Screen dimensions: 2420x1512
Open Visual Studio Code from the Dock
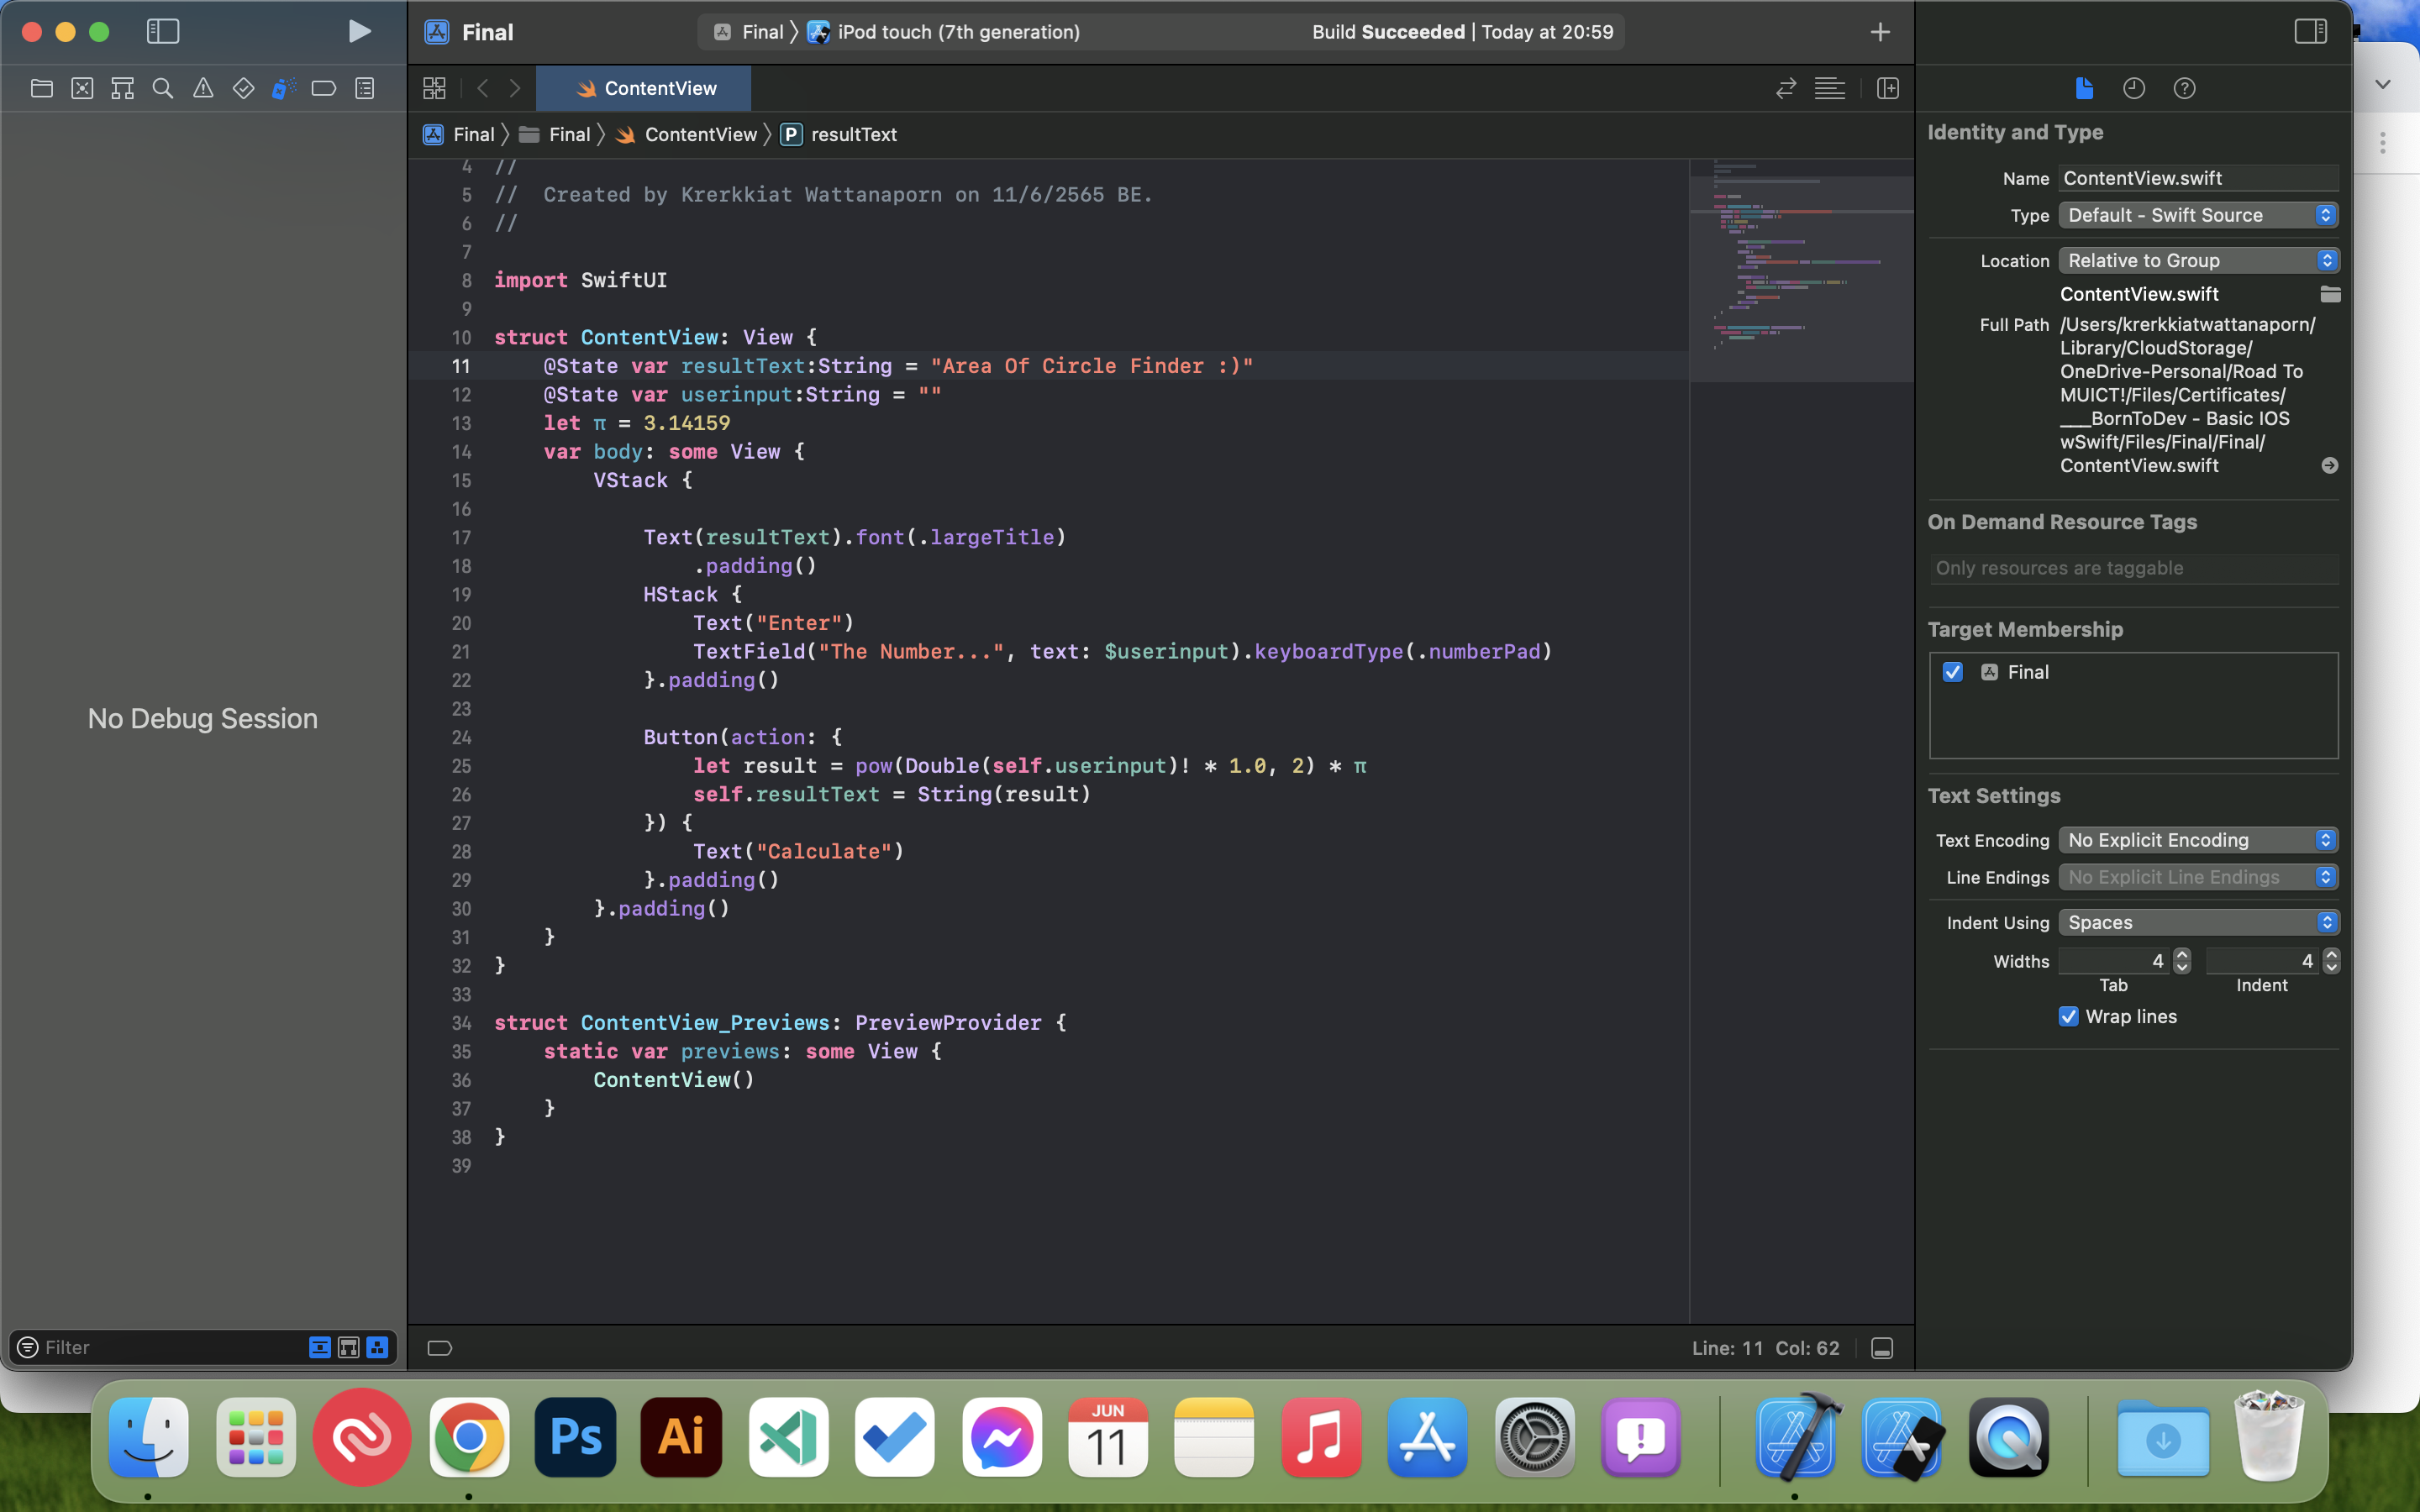789,1437
